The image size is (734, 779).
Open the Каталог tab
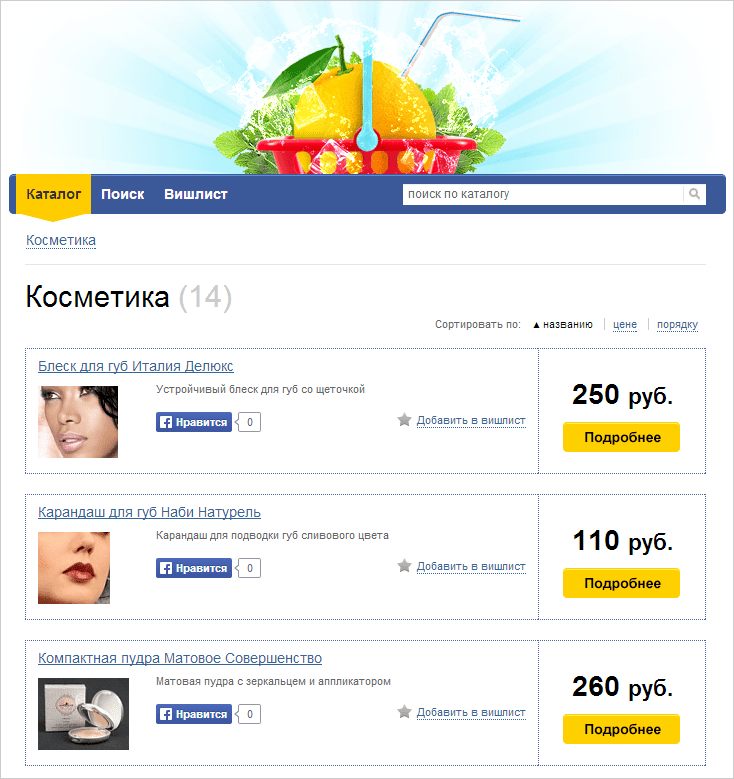point(54,194)
